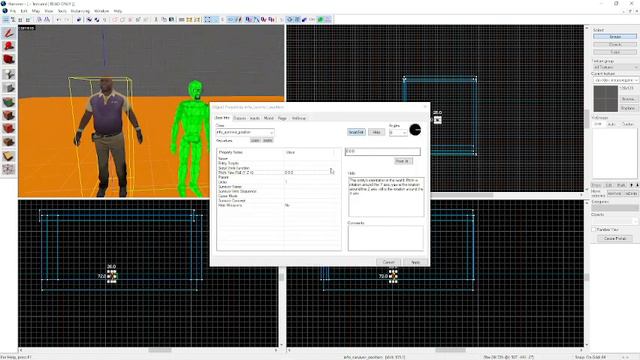This screenshot has width=640, height=360.
Task: Click the Browse texture button
Action: point(628,99)
